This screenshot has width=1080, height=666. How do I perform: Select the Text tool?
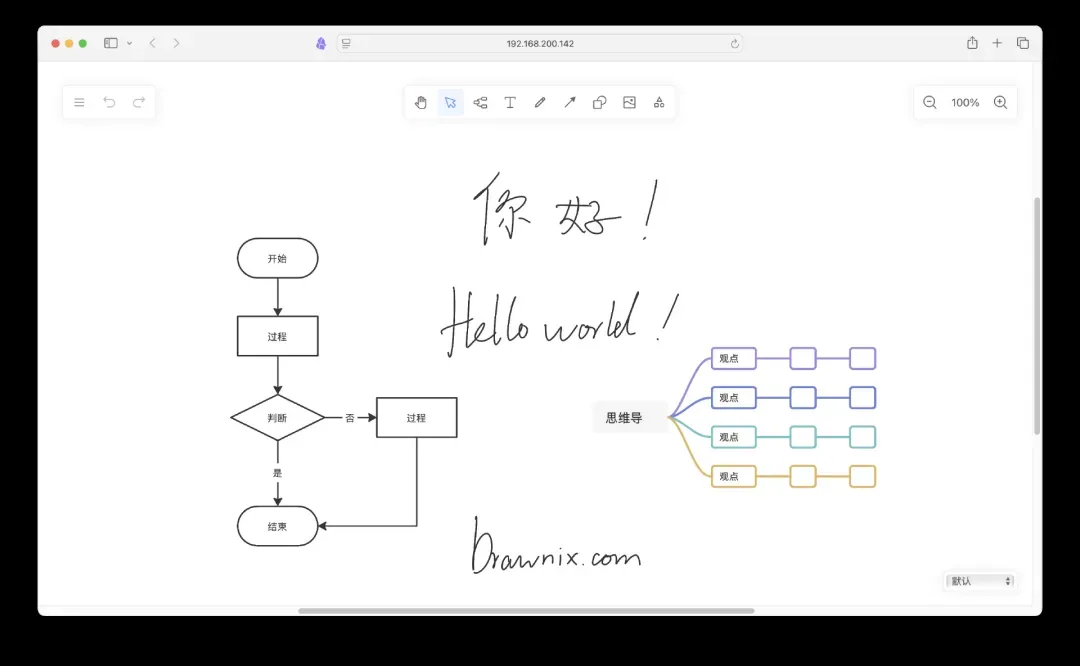[510, 102]
